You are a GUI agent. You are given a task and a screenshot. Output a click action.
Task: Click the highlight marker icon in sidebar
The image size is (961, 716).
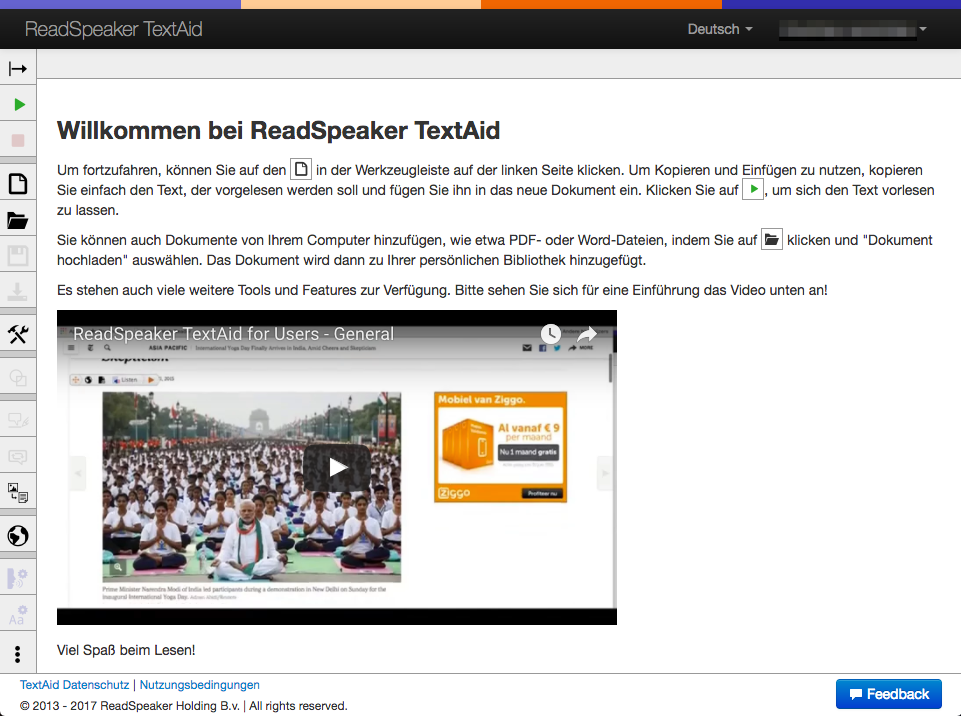tap(18, 420)
